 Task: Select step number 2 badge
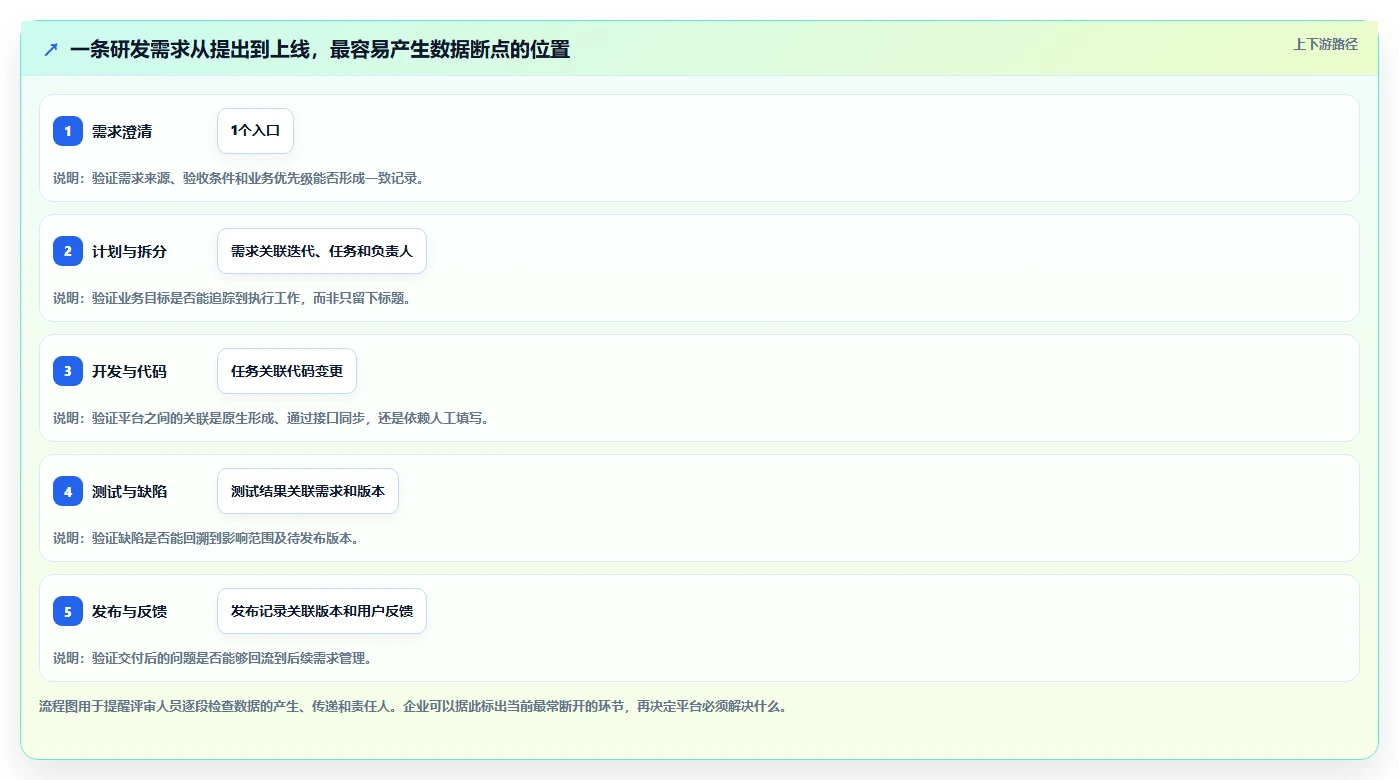click(68, 251)
